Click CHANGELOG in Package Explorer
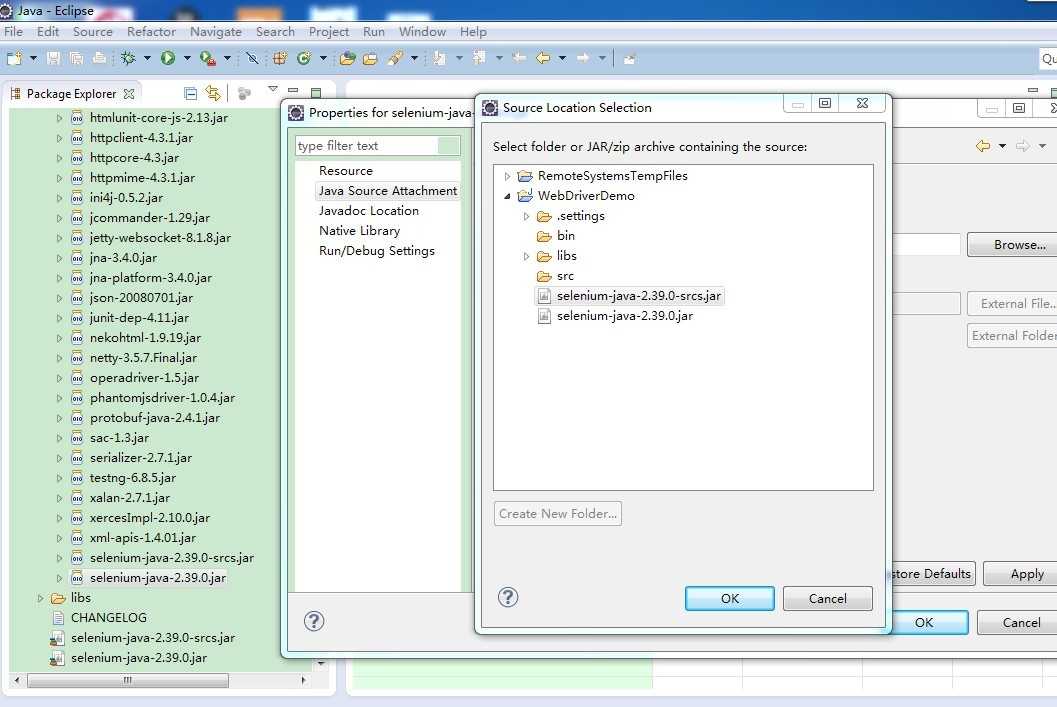This screenshot has width=1057, height=707. click(109, 618)
